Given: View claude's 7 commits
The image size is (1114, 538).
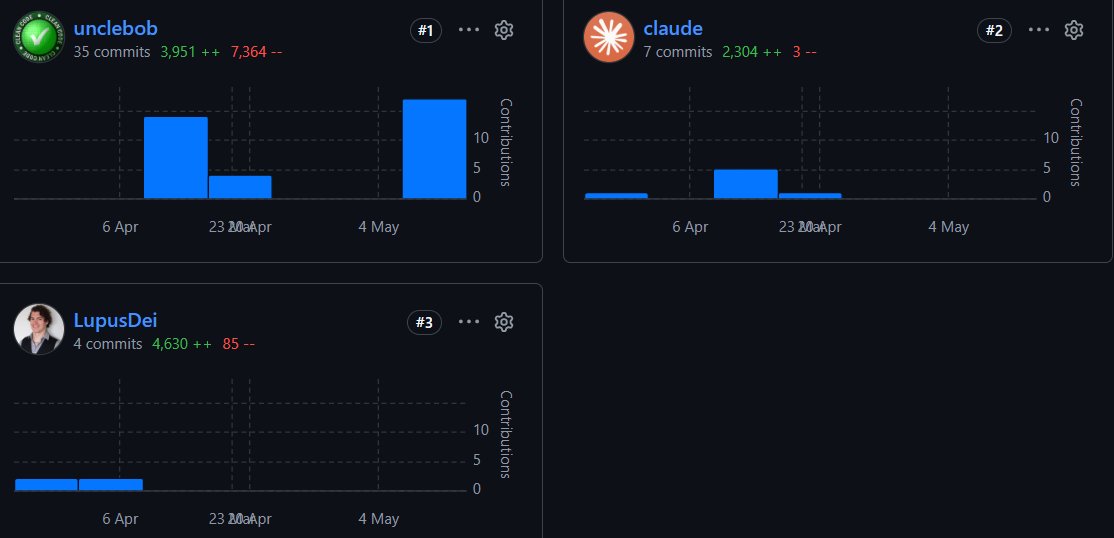Looking at the screenshot, I should tap(678, 52).
